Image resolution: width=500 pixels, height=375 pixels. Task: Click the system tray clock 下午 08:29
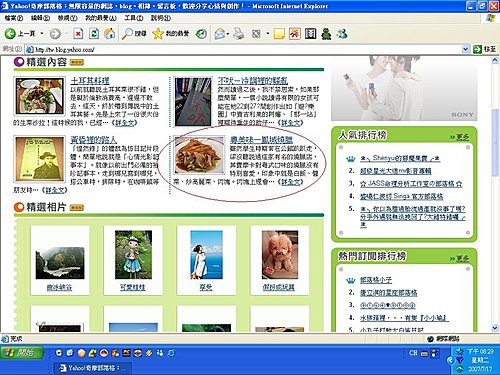click(480, 351)
